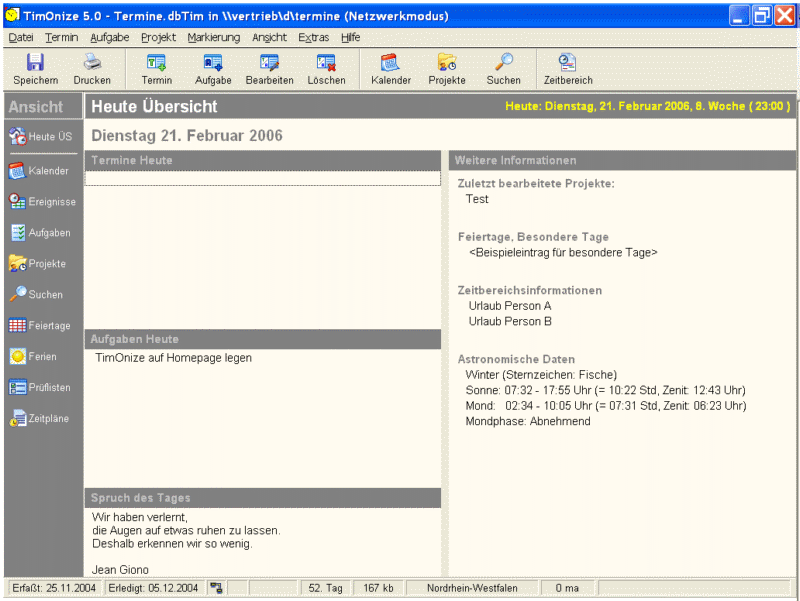Click the 'Spruch des Tages' header

click(x=262, y=498)
